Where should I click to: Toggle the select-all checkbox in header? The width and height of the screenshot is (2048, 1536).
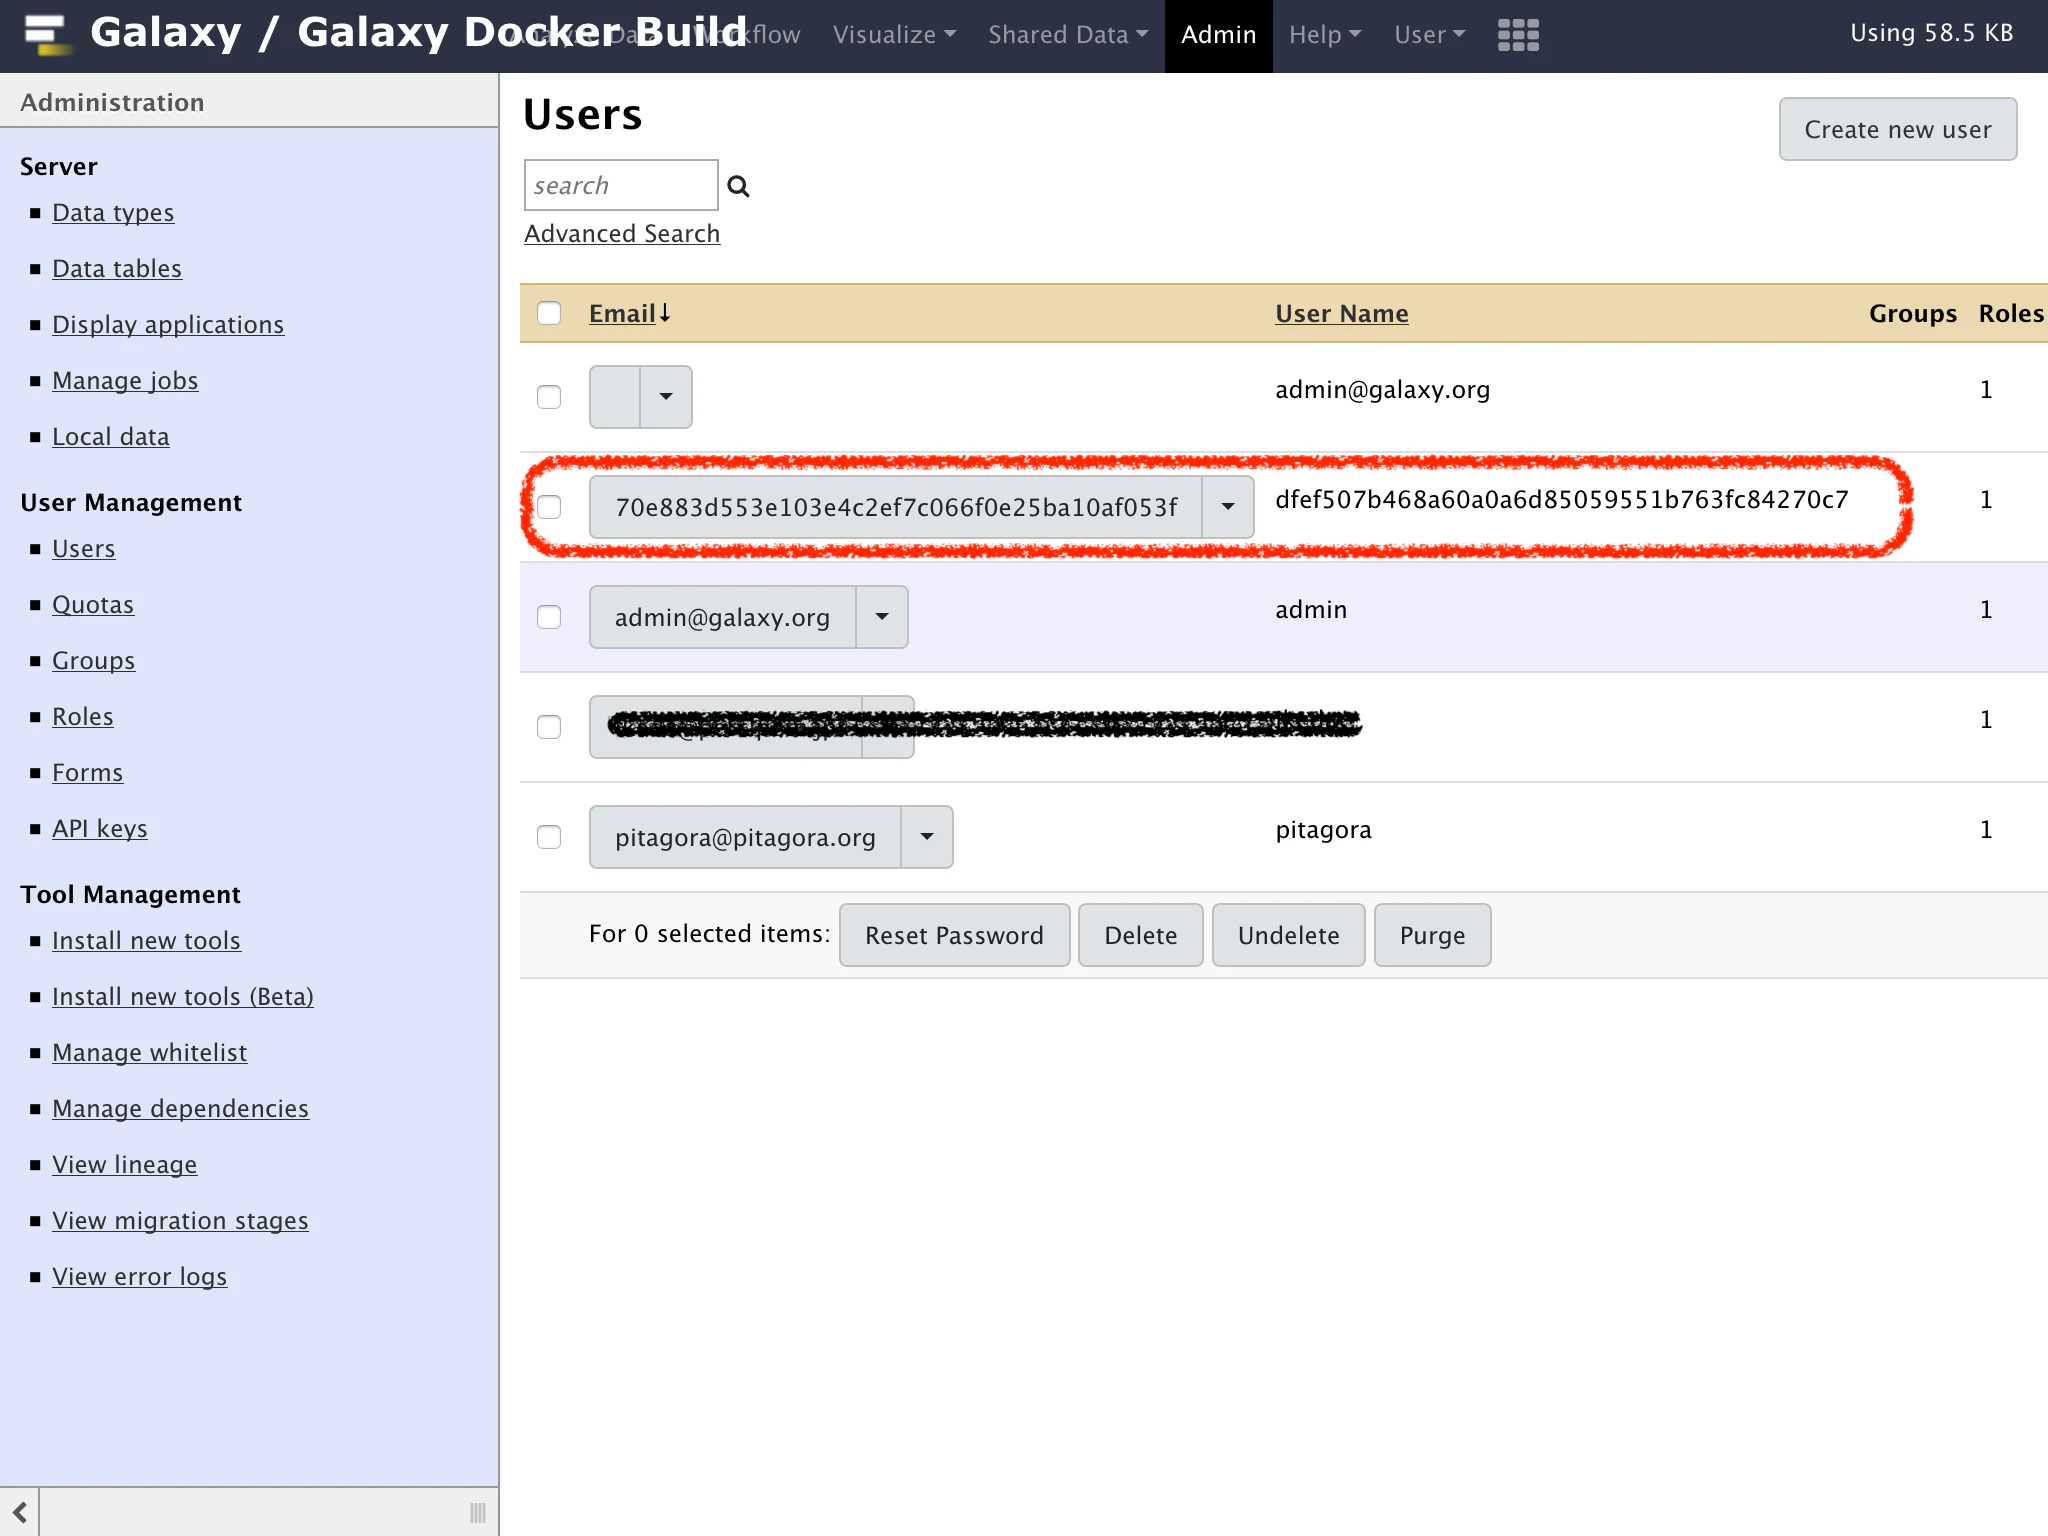click(549, 313)
